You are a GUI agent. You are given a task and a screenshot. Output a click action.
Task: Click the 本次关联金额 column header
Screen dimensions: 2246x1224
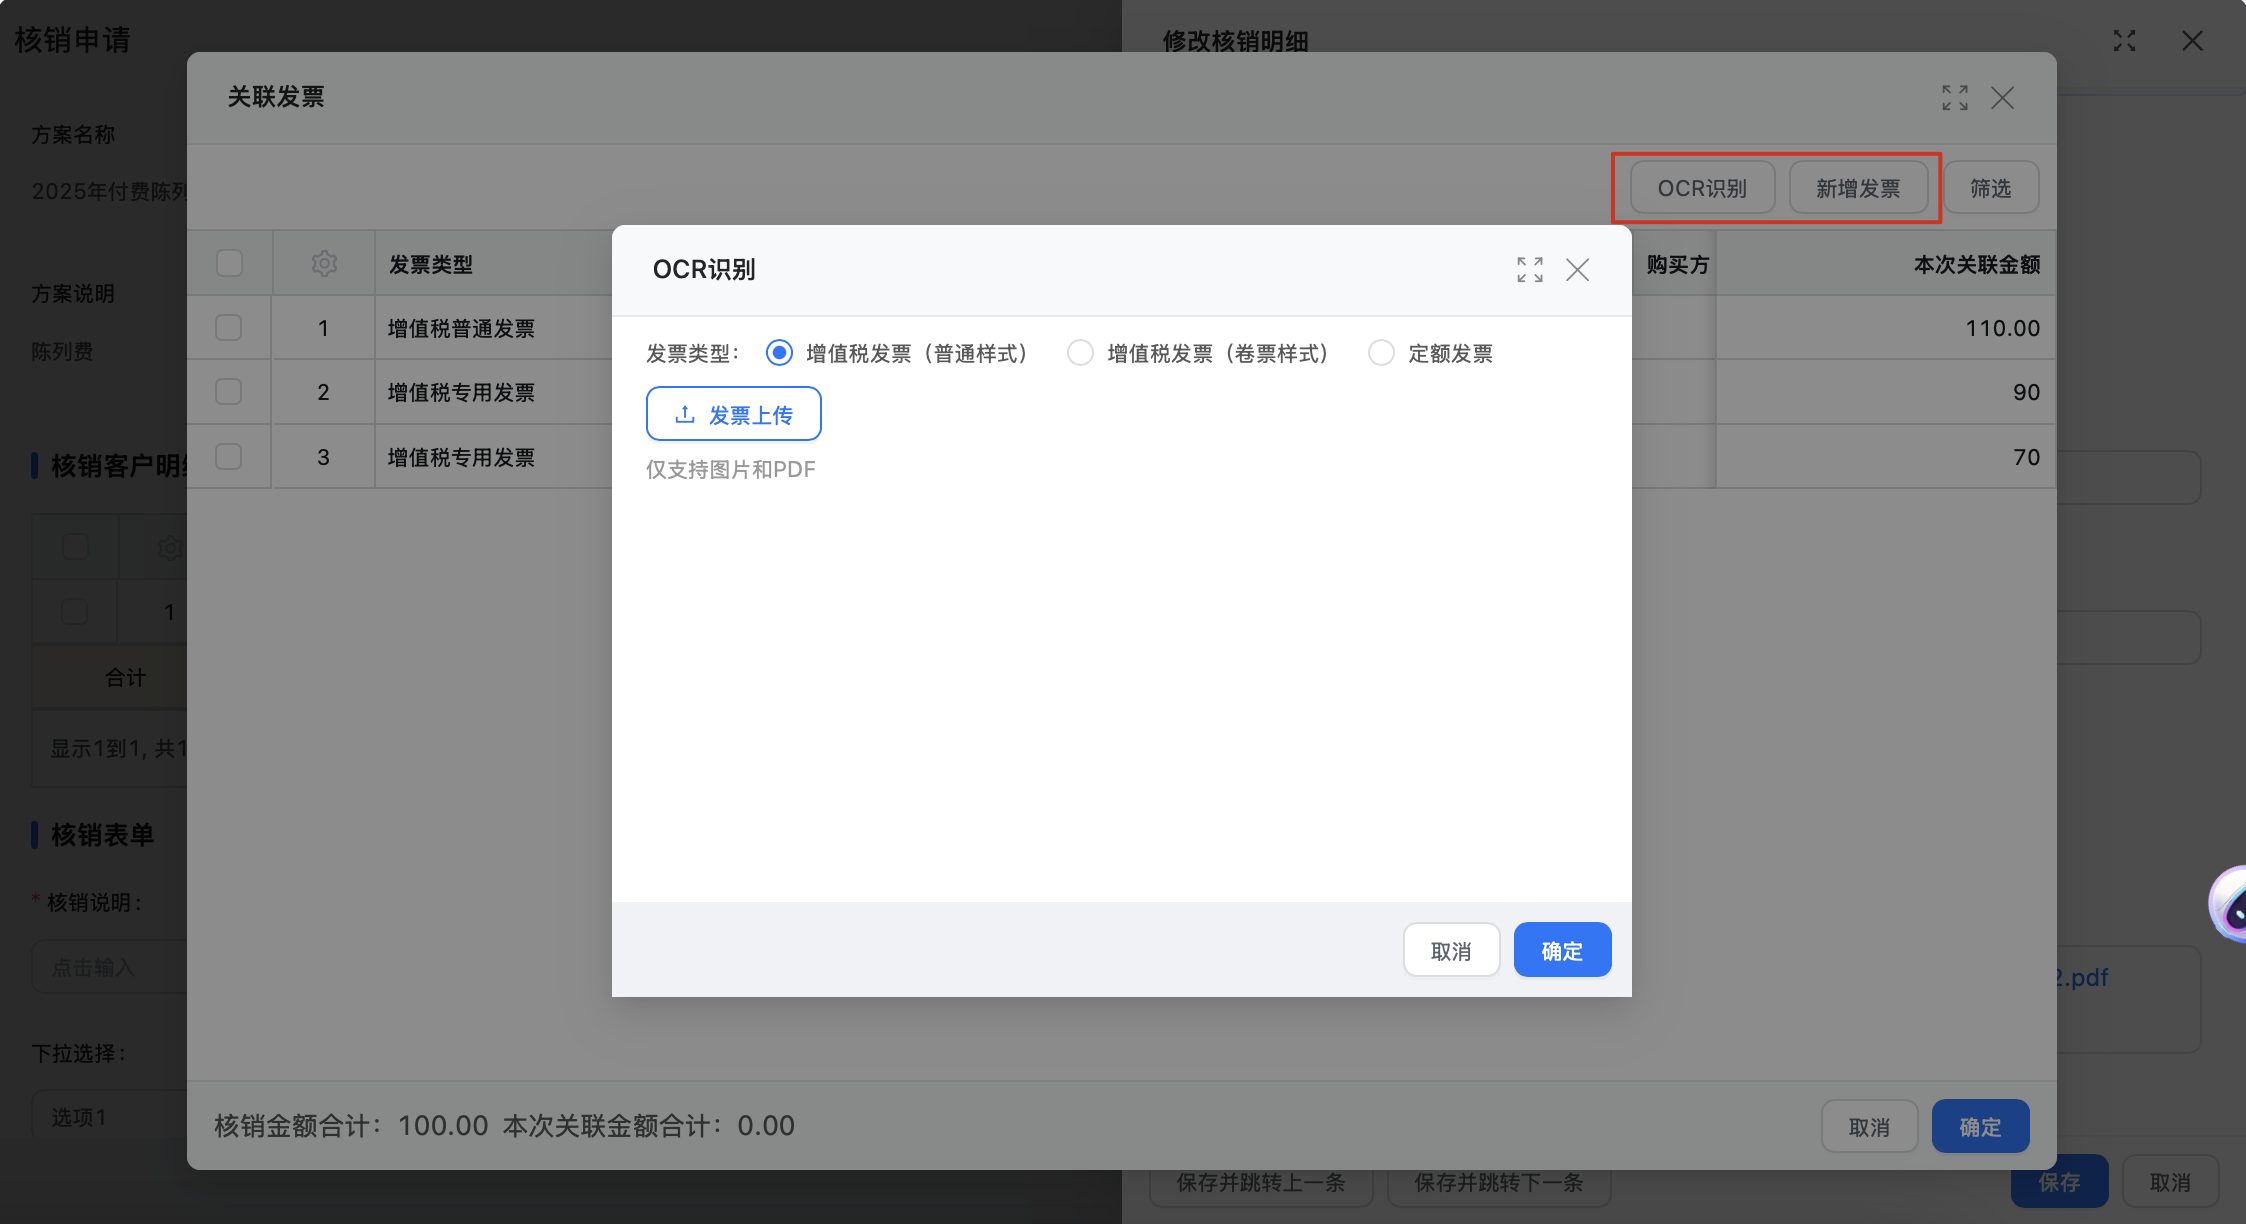1975,265
